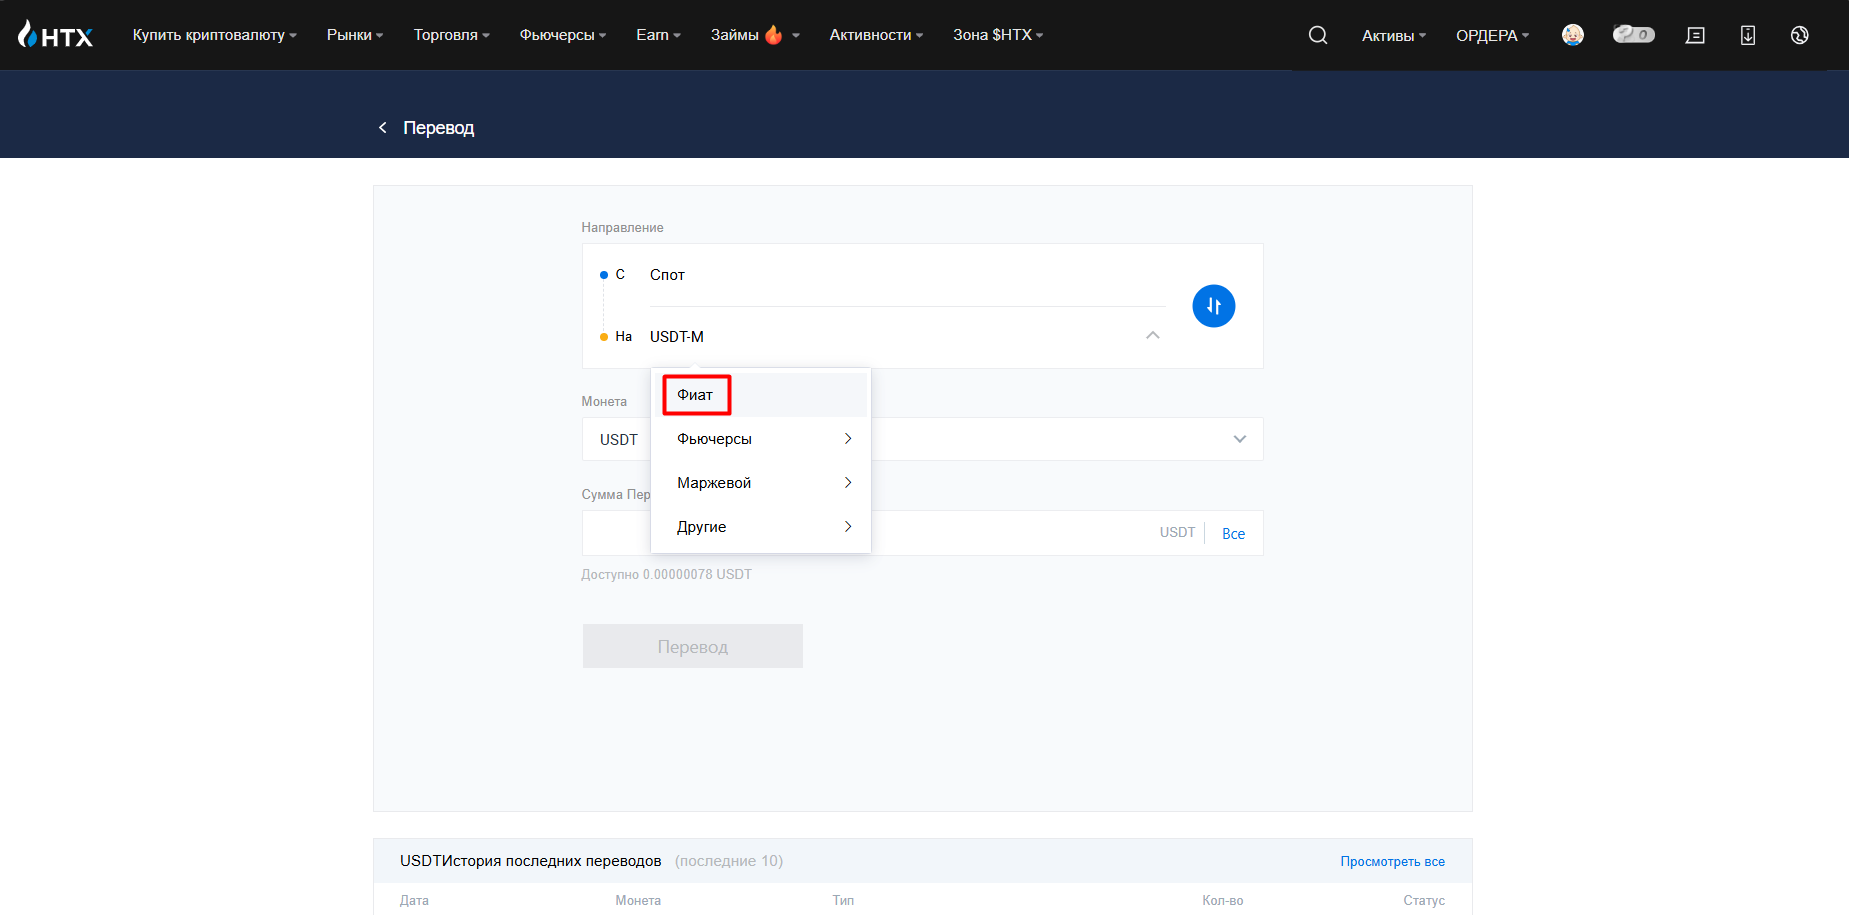1849x915 pixels.
Task: Click the Доступно 0.00000078 USDT text
Action: tap(667, 575)
